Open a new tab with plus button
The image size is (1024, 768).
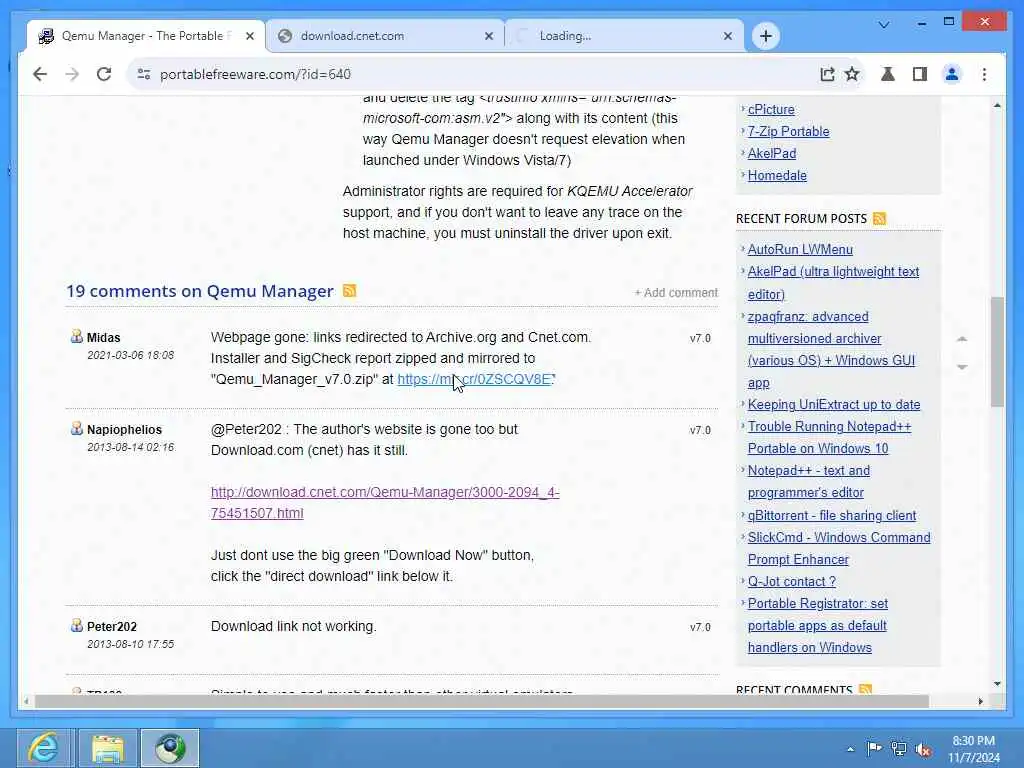point(766,36)
